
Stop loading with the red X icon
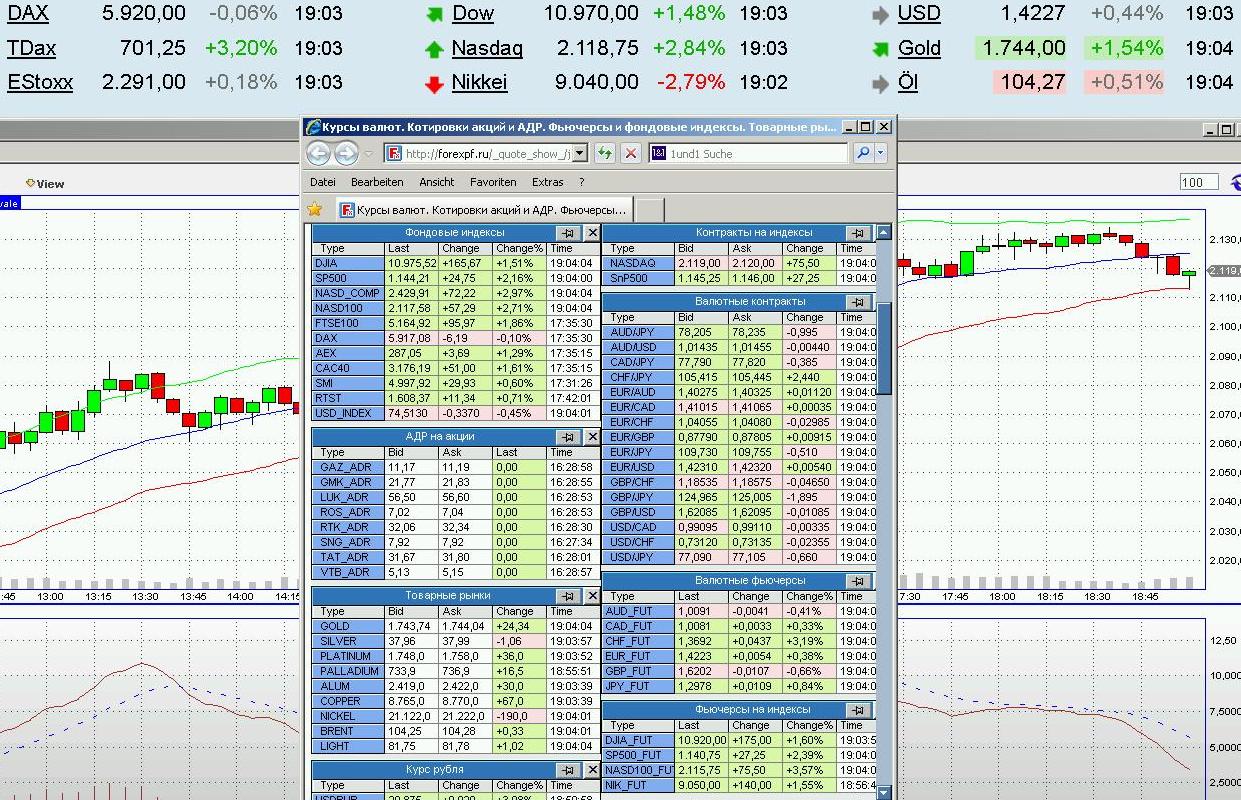pos(631,153)
